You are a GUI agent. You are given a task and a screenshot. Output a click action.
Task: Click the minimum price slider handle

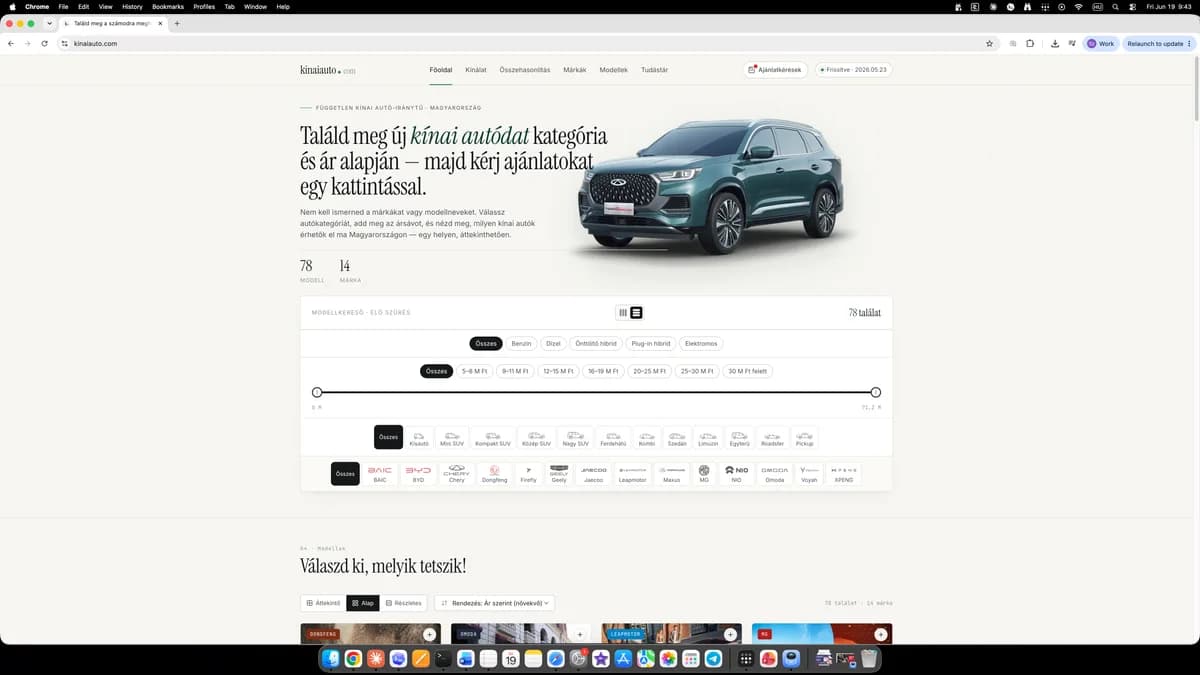coord(317,393)
